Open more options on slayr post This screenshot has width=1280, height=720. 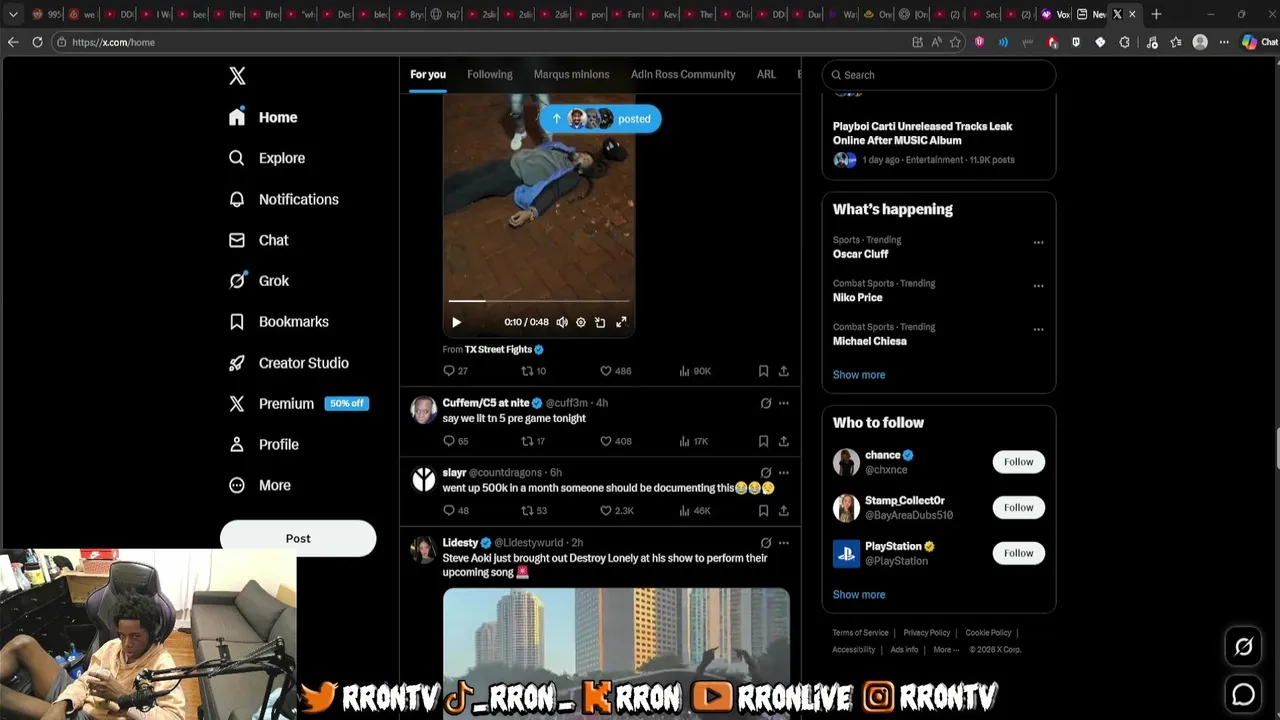pos(783,473)
